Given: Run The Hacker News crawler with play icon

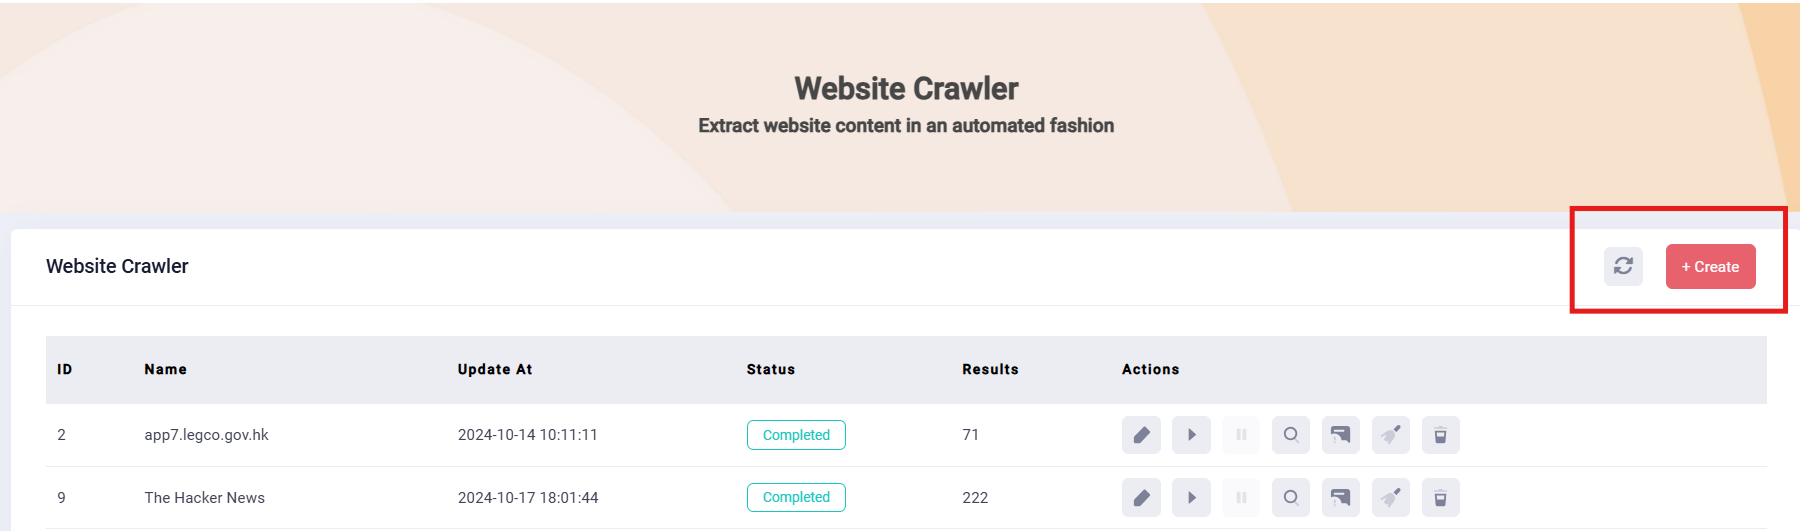Looking at the screenshot, I should tap(1191, 498).
